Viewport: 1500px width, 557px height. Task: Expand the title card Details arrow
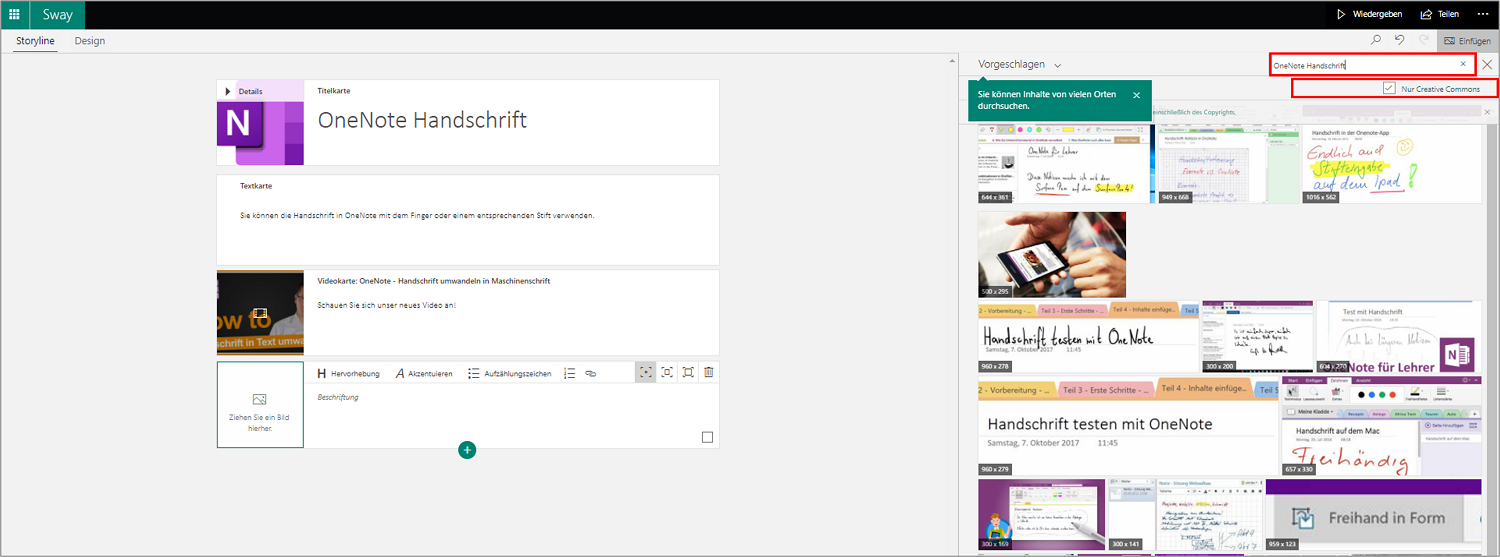pyautogui.click(x=228, y=91)
